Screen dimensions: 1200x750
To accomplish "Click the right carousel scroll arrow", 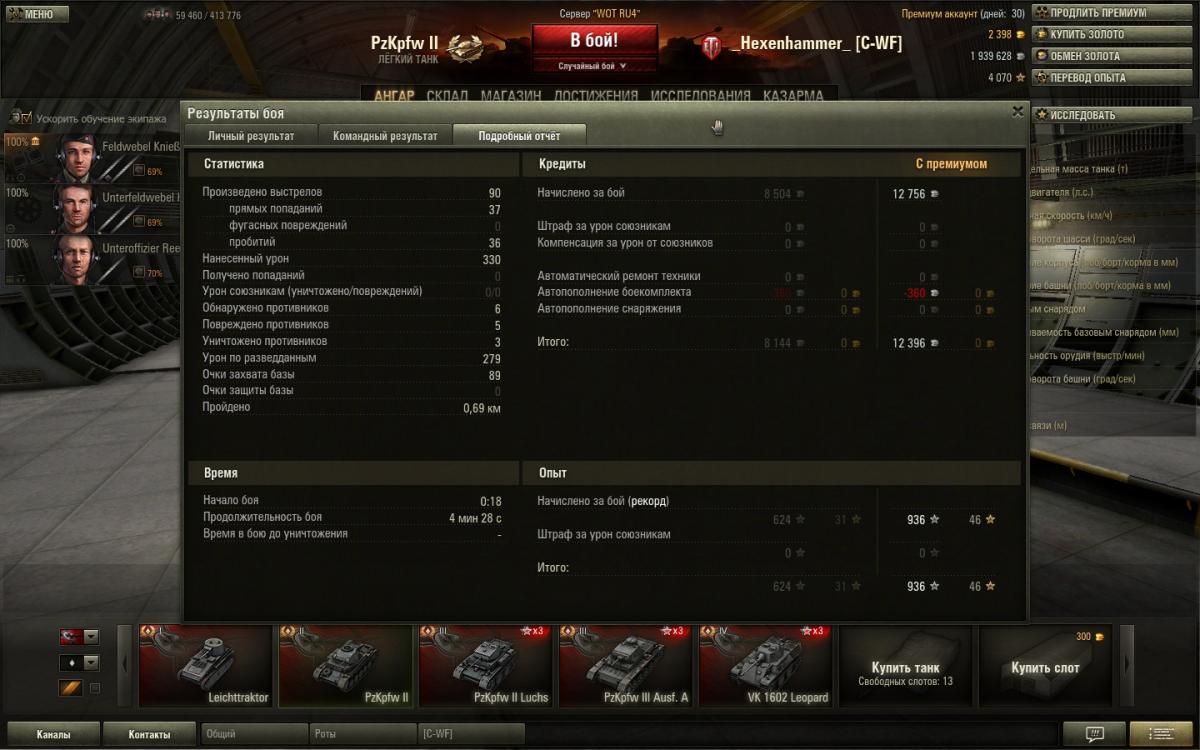I will pos(1127,666).
